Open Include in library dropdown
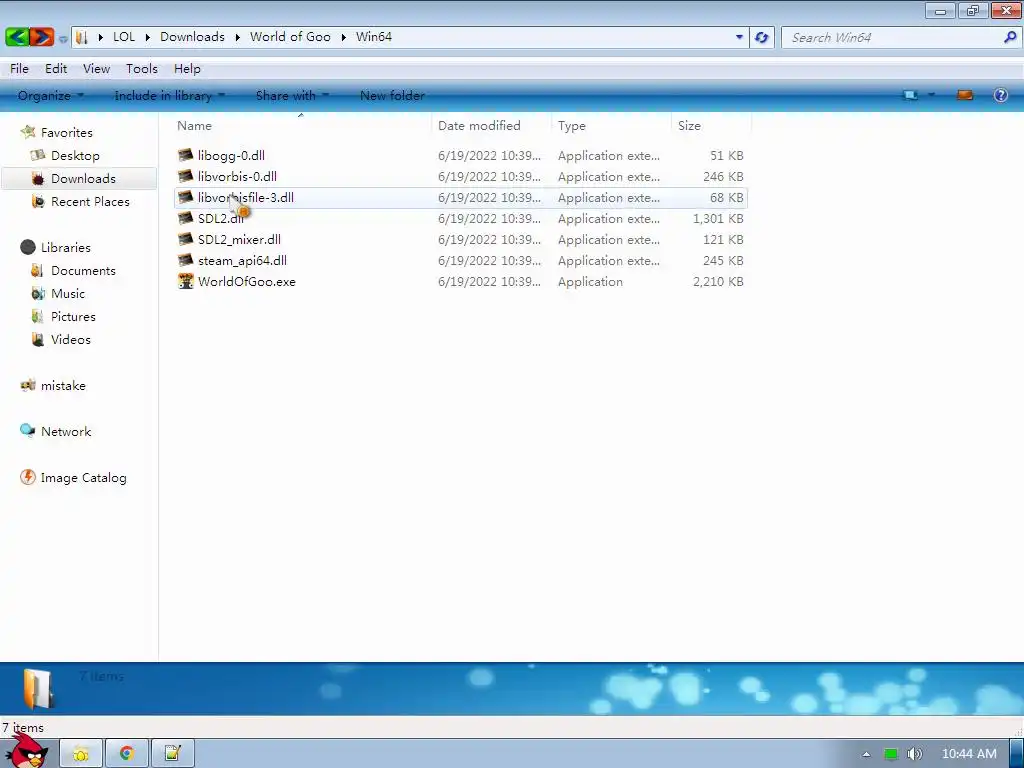1024x768 pixels. pyautogui.click(x=169, y=95)
